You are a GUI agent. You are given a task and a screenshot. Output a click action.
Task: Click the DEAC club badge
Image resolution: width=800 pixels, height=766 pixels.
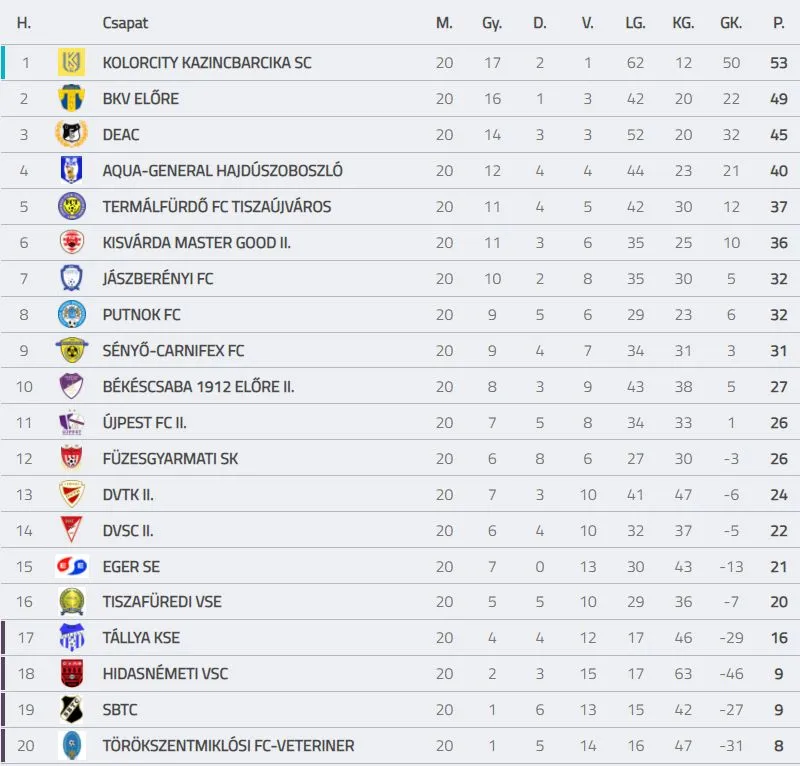click(x=71, y=135)
